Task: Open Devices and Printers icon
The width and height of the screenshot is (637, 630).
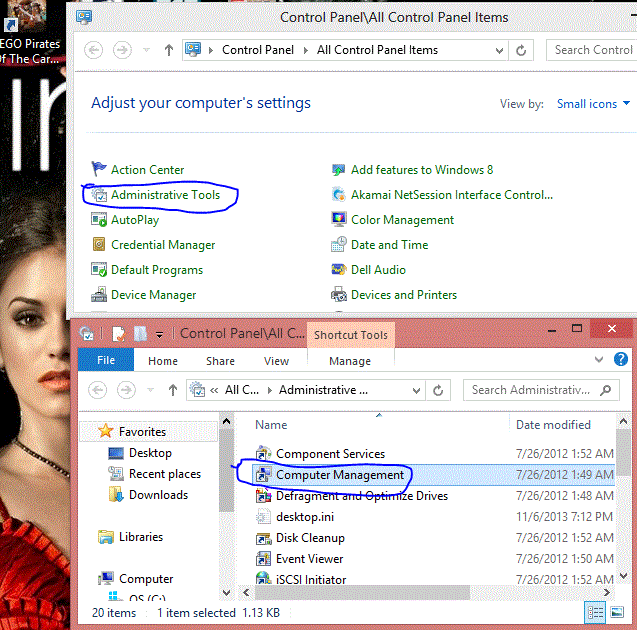Action: [x=338, y=294]
